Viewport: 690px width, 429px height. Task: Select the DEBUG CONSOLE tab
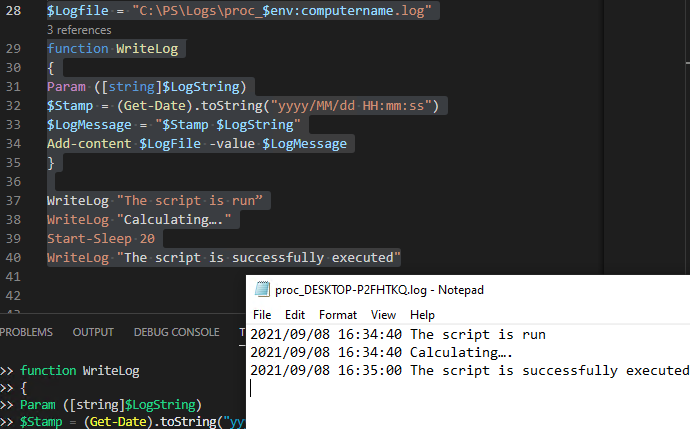coord(176,332)
